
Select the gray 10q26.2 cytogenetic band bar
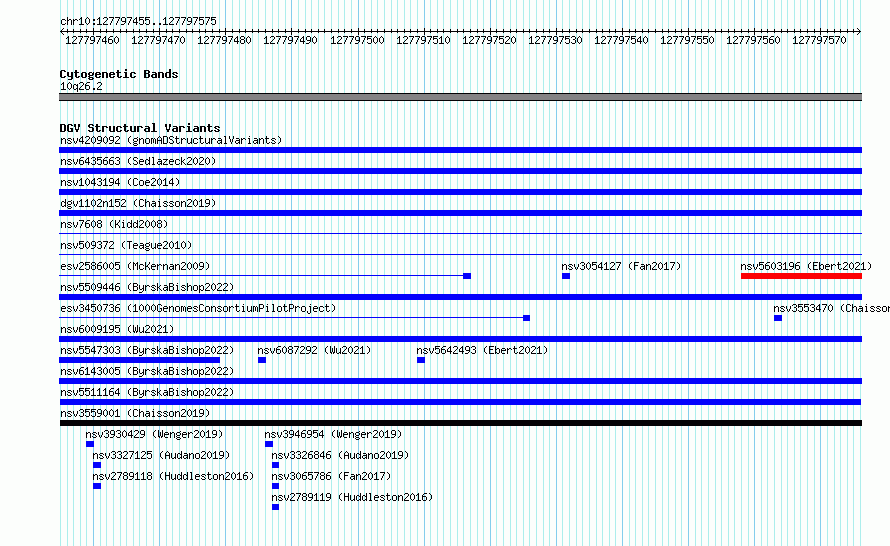tap(460, 97)
